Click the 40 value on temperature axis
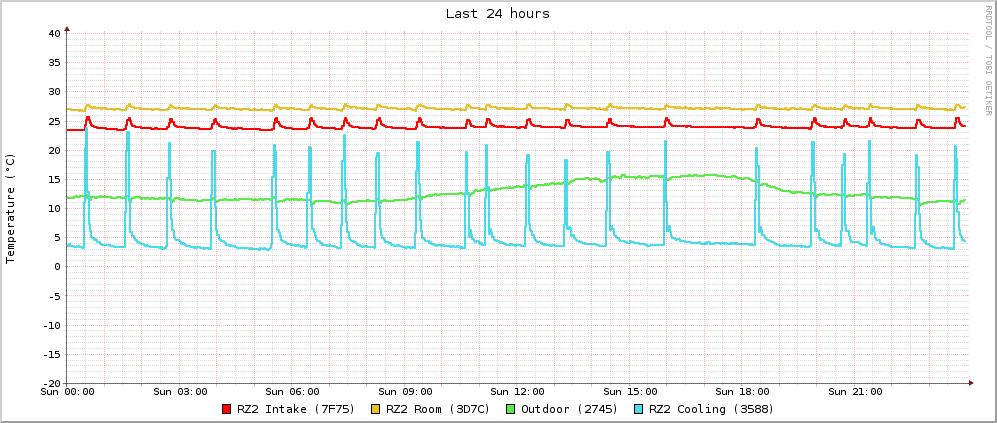The width and height of the screenshot is (997, 423). click(x=55, y=33)
